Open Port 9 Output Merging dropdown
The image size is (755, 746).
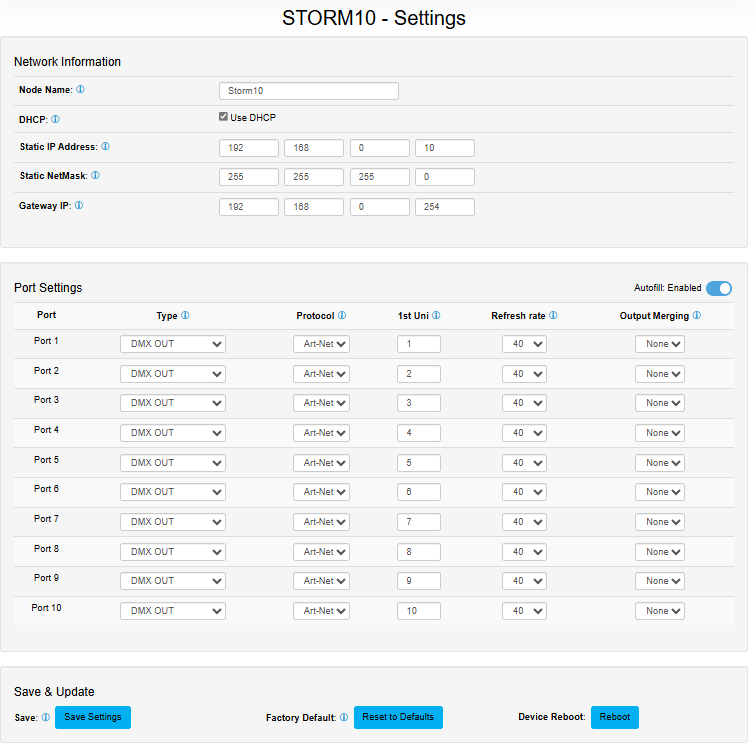pos(660,581)
